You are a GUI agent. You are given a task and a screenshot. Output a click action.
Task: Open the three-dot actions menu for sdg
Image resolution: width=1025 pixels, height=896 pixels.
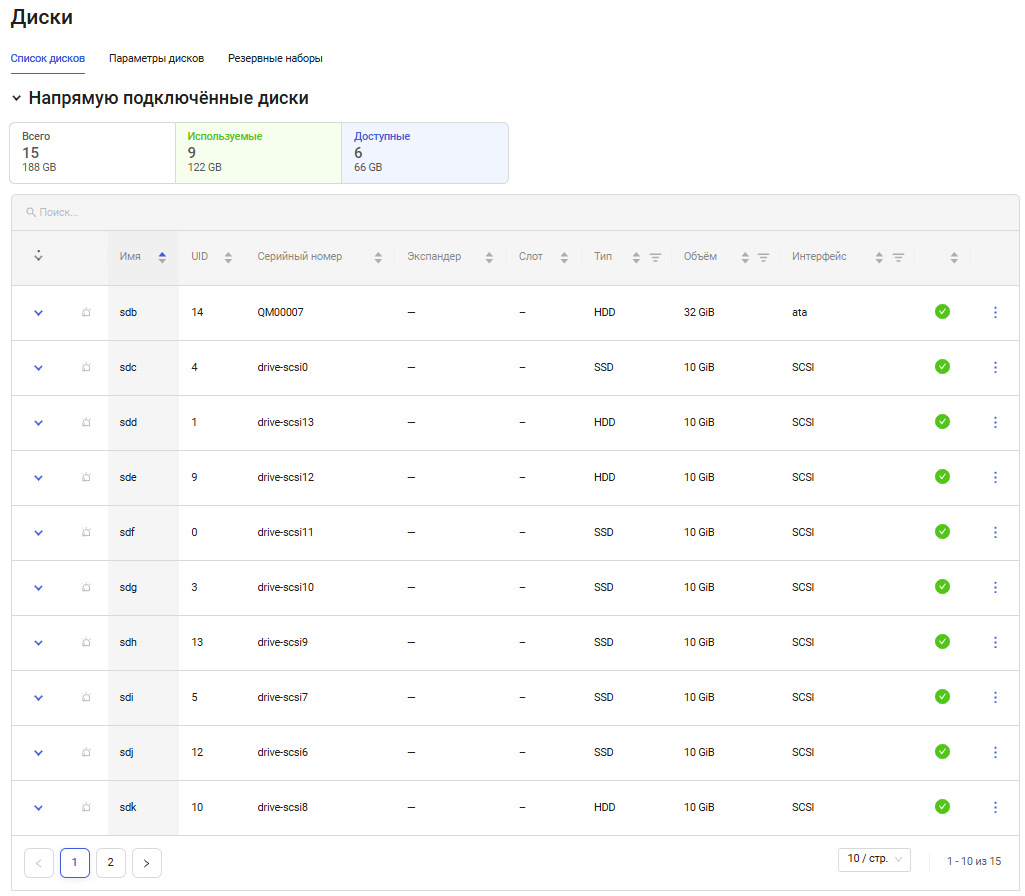tap(995, 587)
